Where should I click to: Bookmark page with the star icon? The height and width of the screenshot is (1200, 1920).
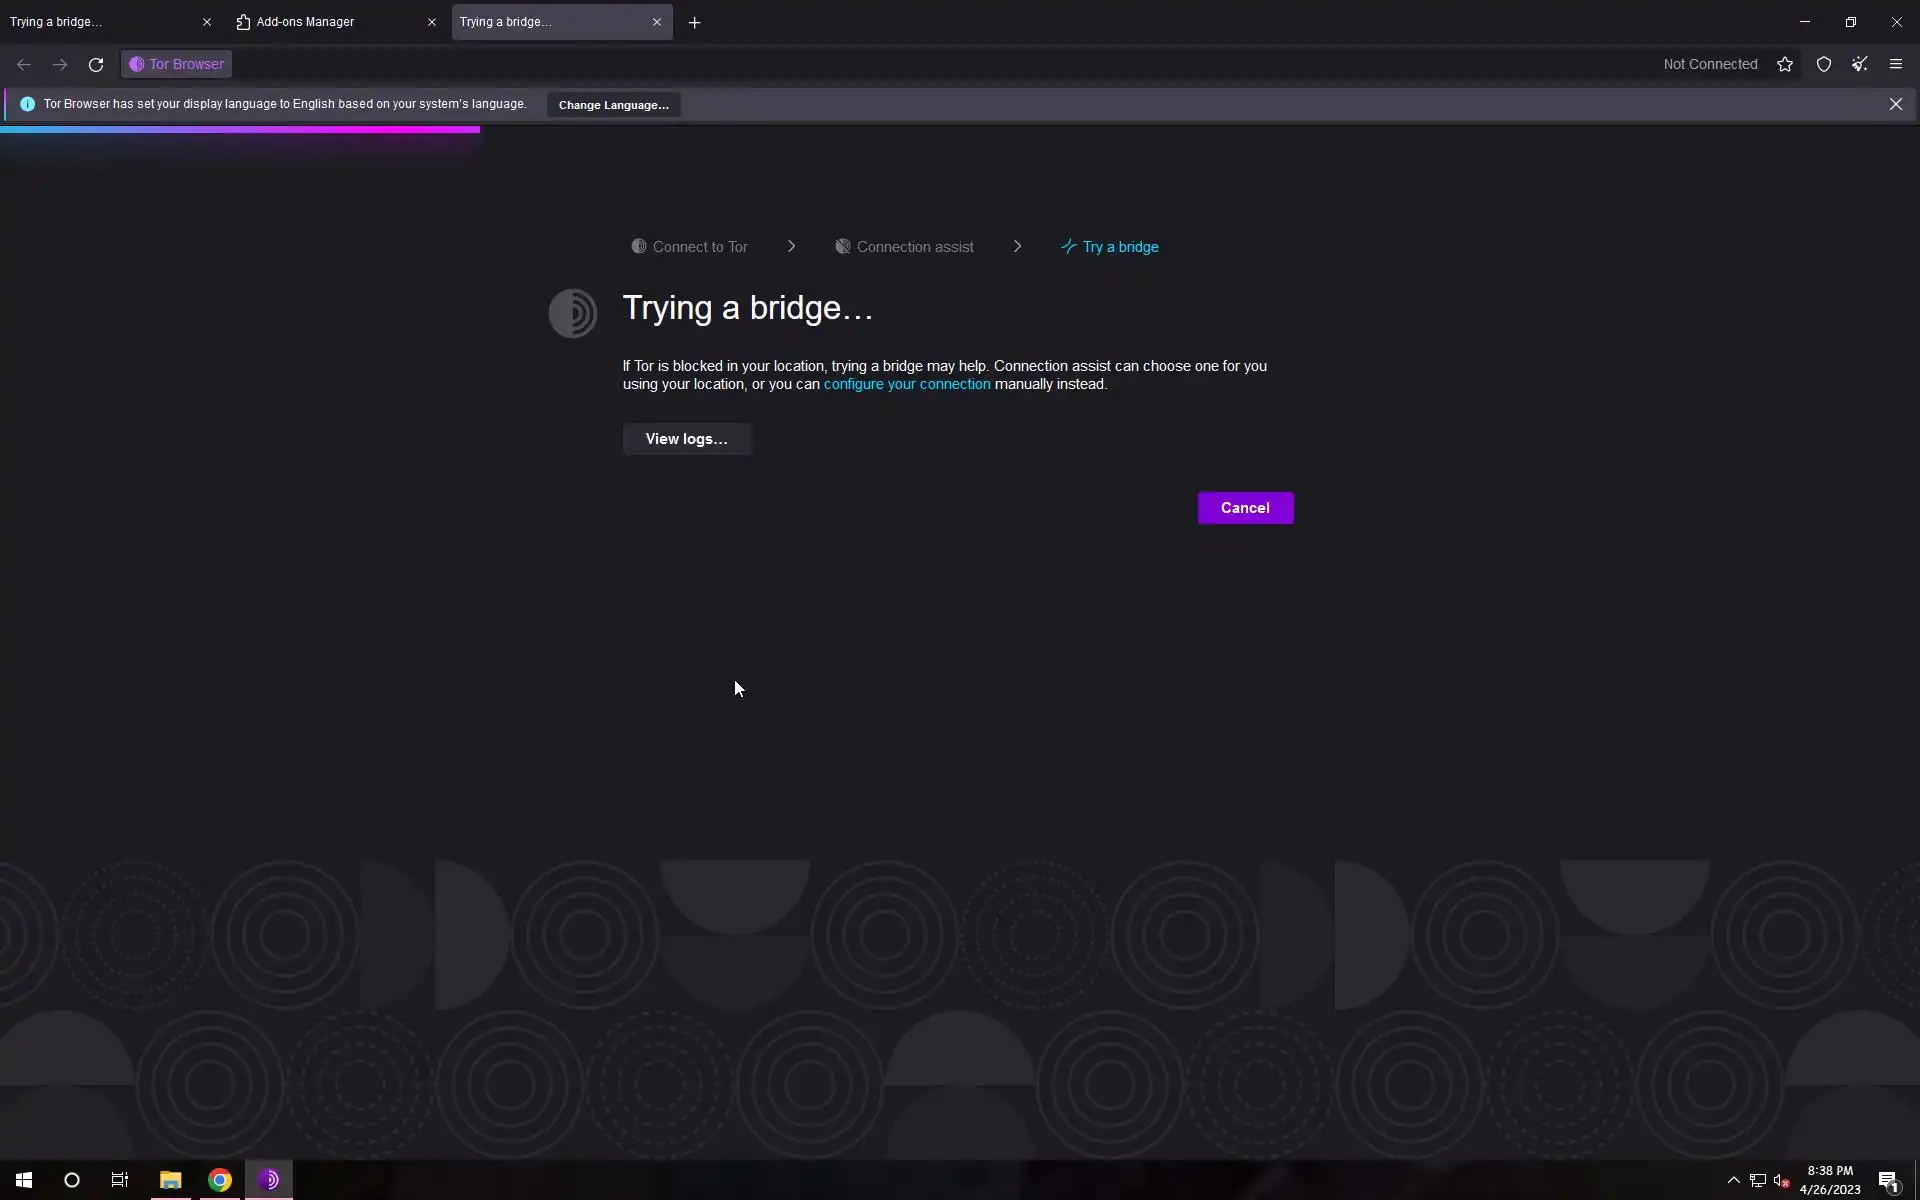[1785, 64]
